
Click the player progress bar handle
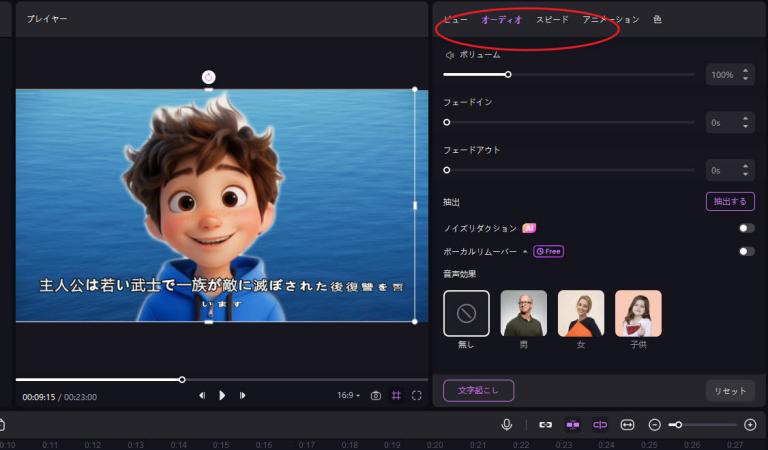pos(182,379)
